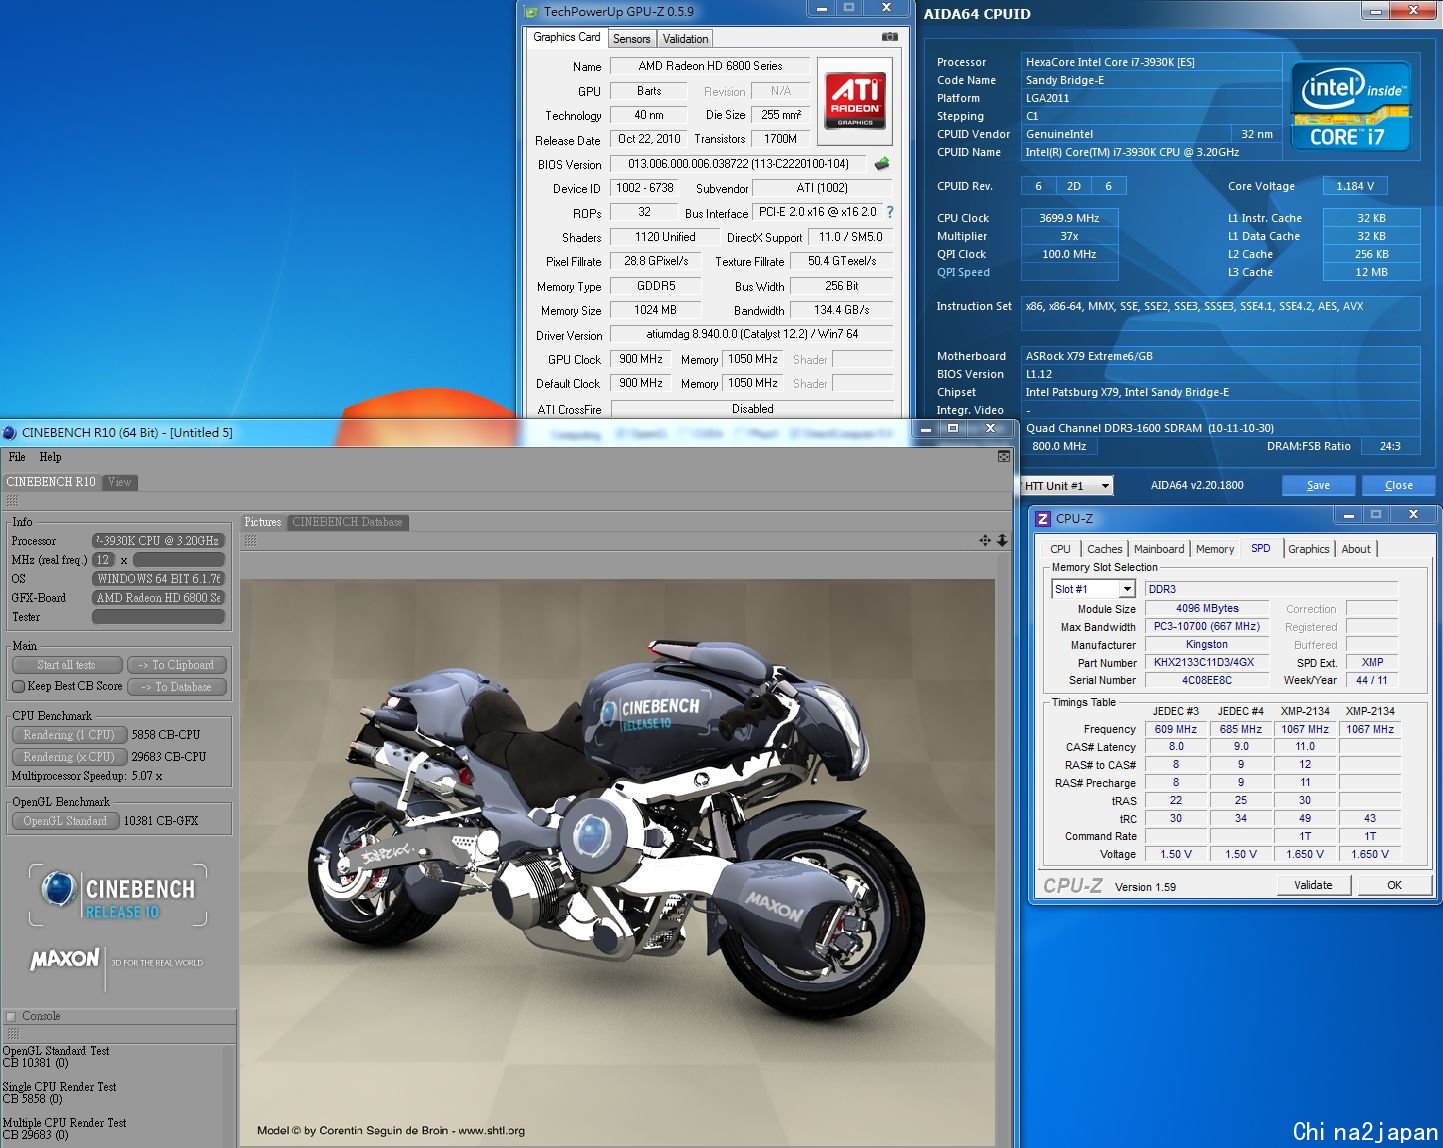
Task: Switch to the GPU-Z Validation tab
Action: click(x=686, y=39)
